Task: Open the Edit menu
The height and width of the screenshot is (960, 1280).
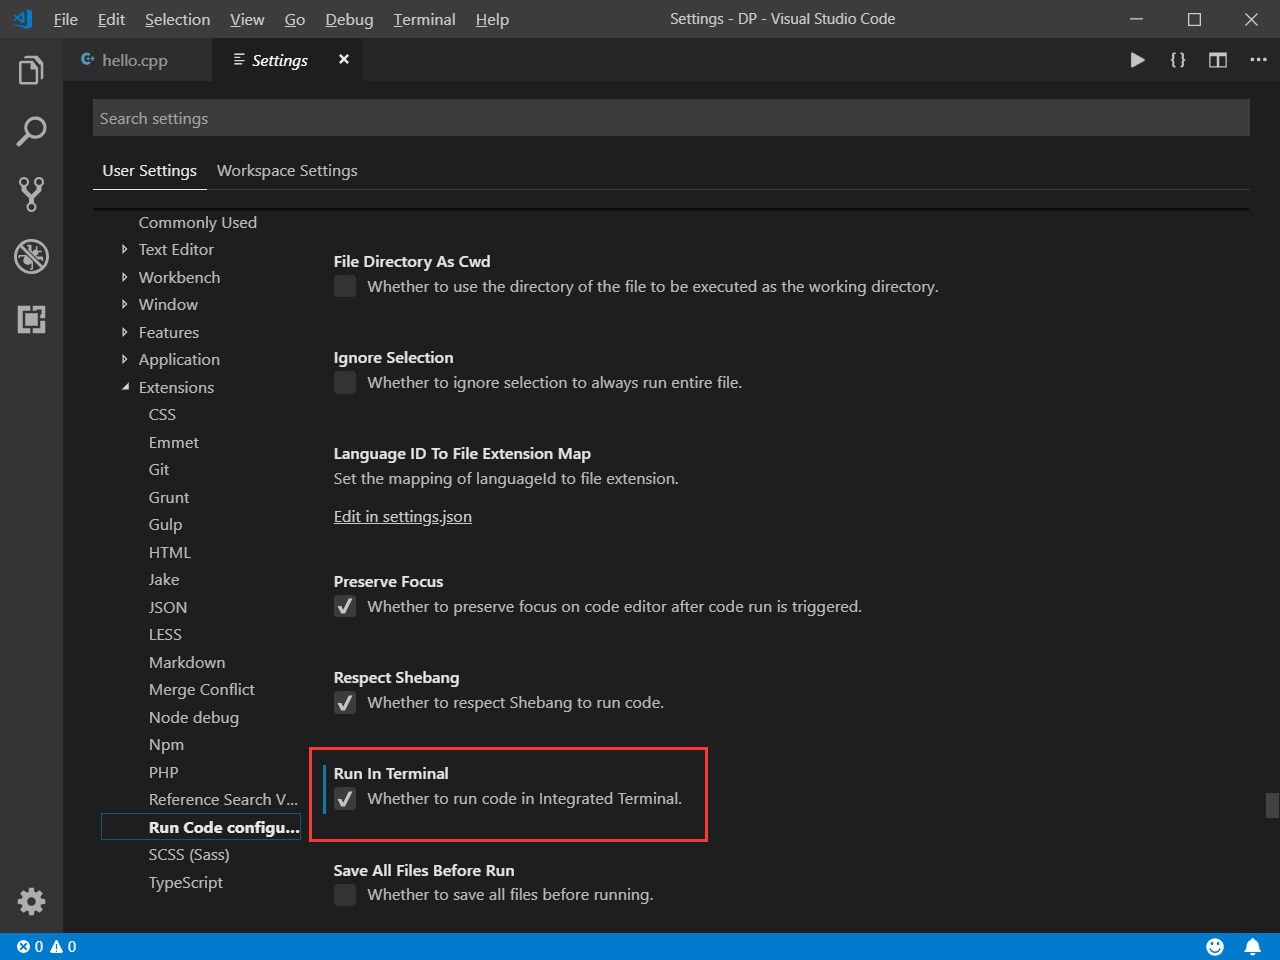Action: point(111,19)
